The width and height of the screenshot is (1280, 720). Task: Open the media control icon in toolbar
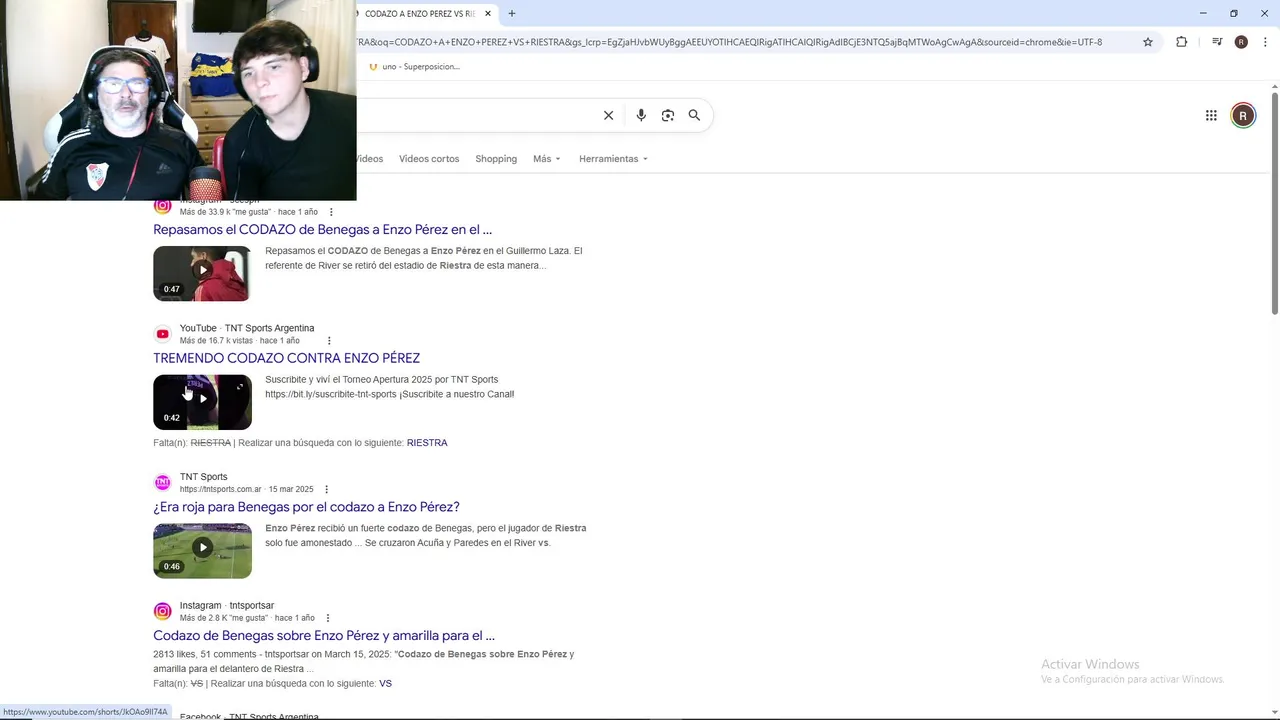(1217, 42)
